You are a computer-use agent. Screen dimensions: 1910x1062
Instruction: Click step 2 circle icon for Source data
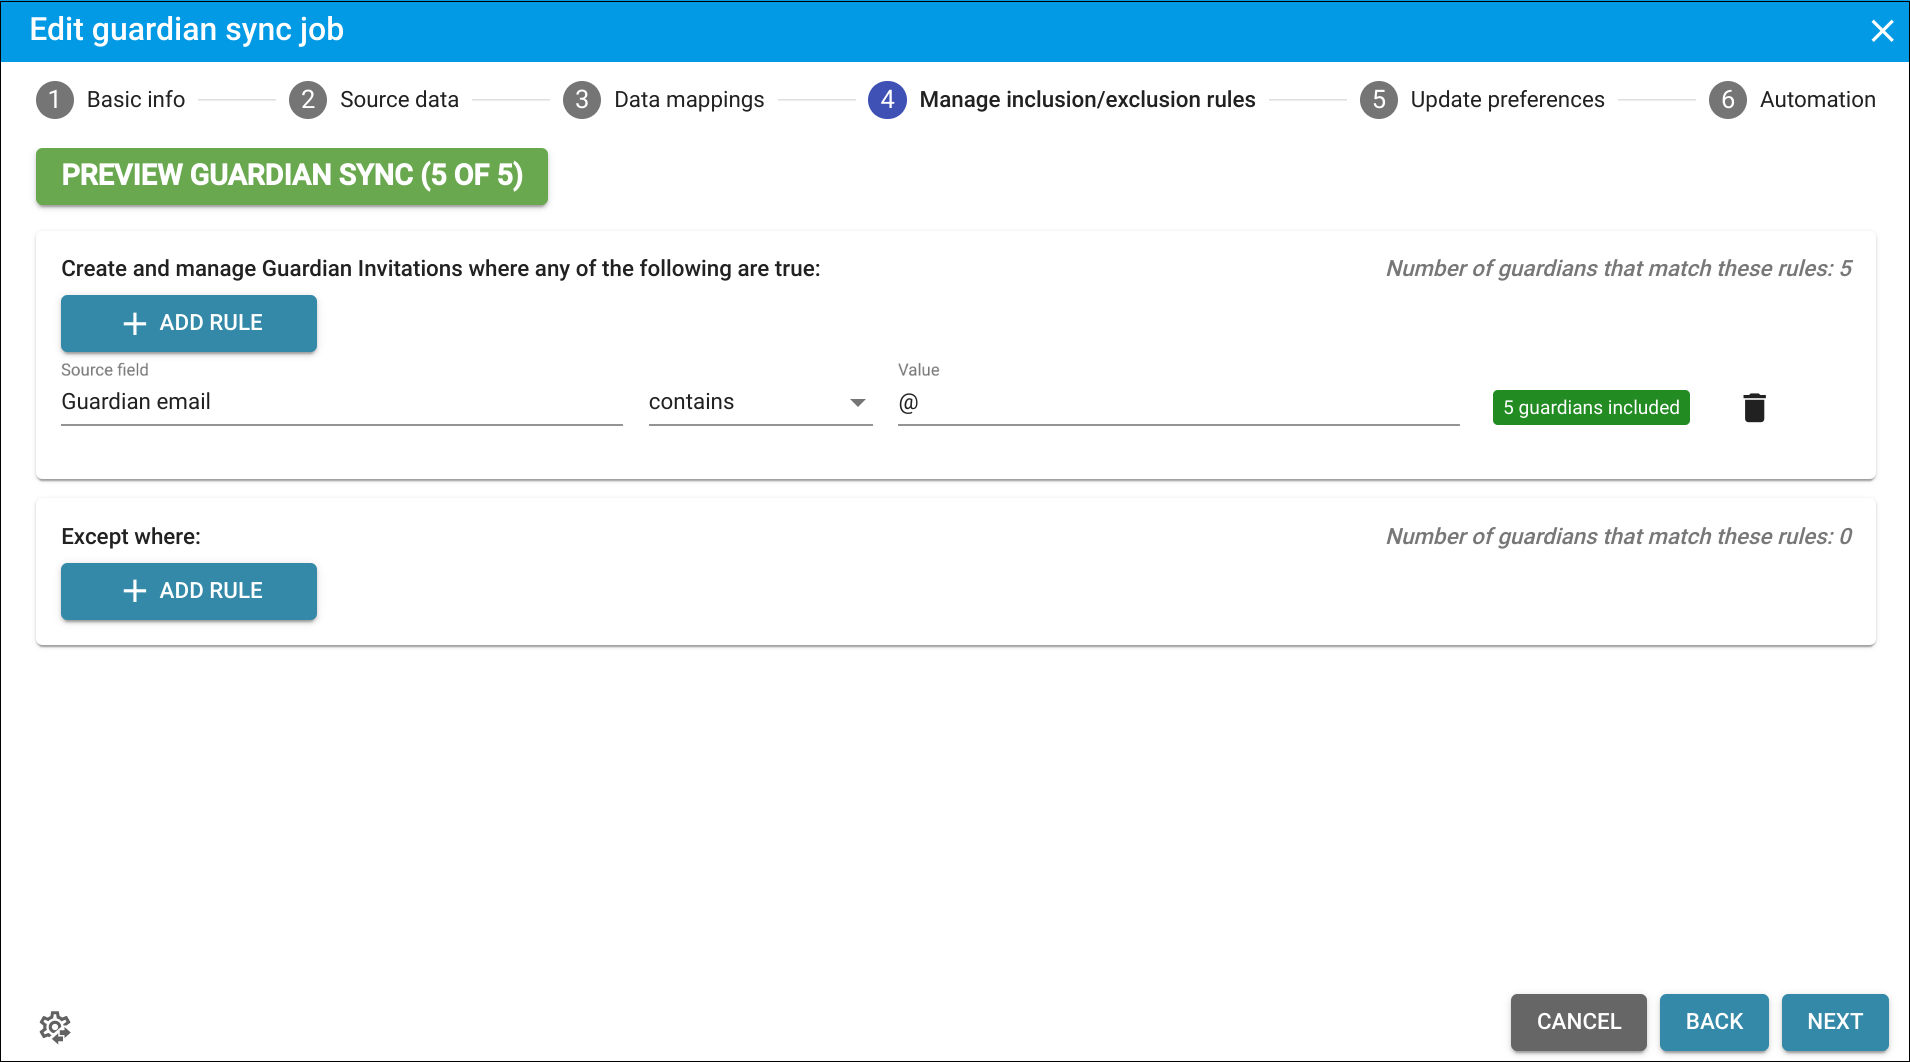[x=308, y=100]
